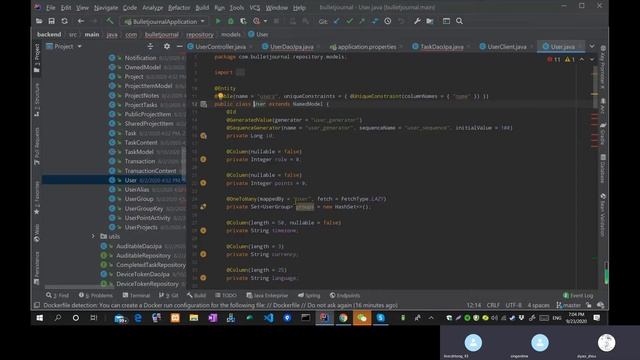Open Visual Studio Code from taskbar
Viewport: 640px width, 360px height.
point(269,318)
